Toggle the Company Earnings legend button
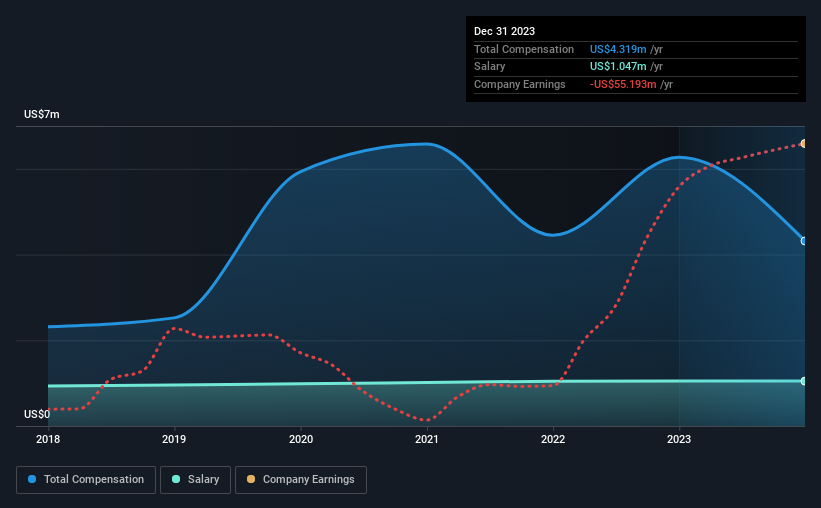 click(301, 480)
